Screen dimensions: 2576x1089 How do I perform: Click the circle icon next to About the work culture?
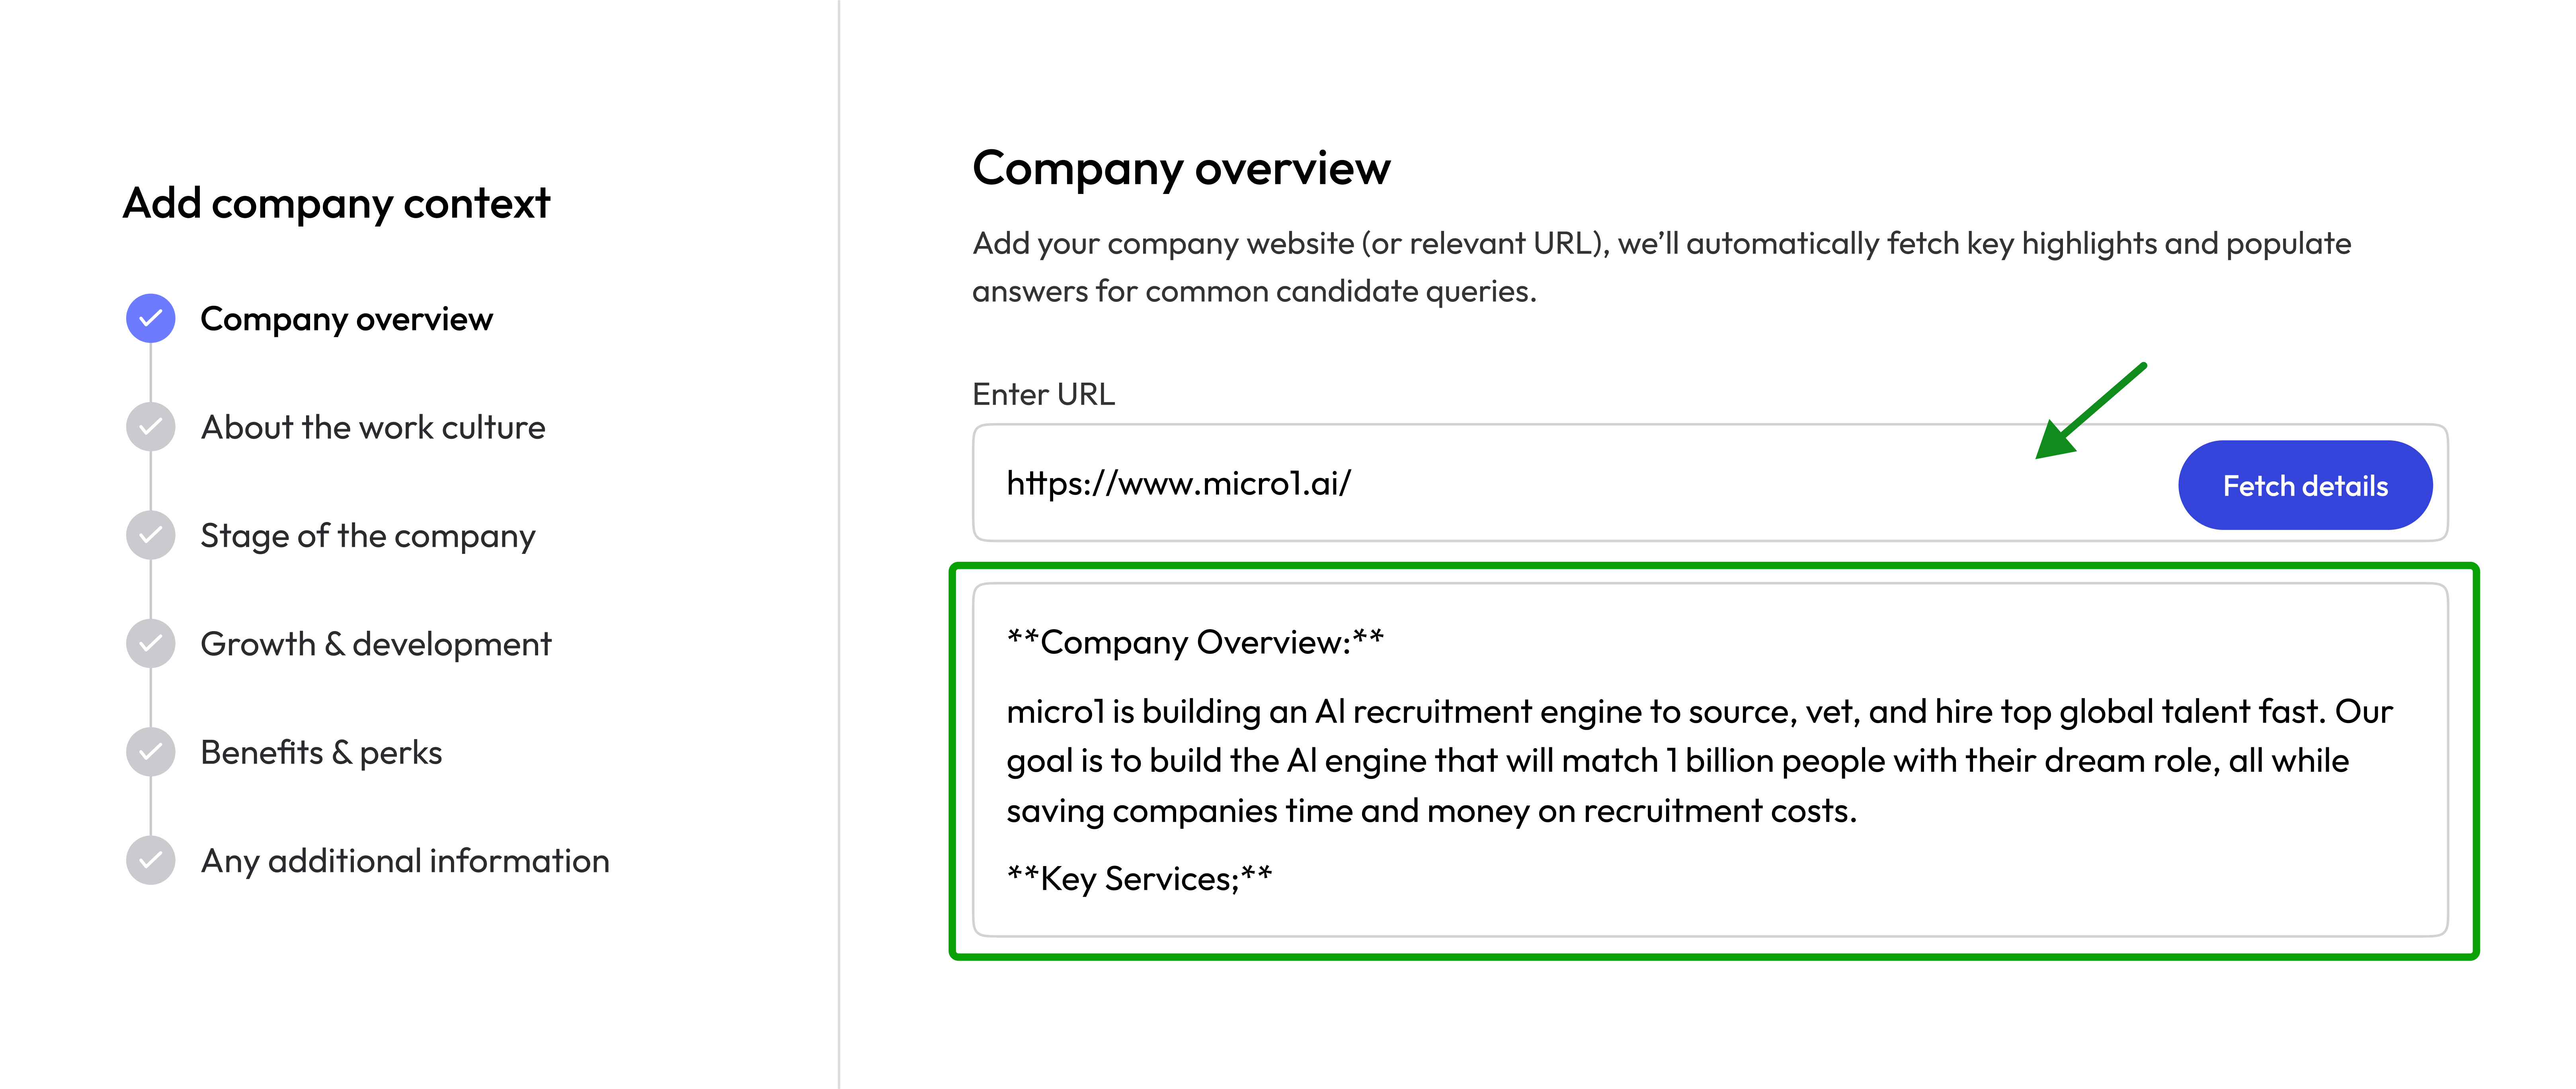pyautogui.click(x=150, y=427)
